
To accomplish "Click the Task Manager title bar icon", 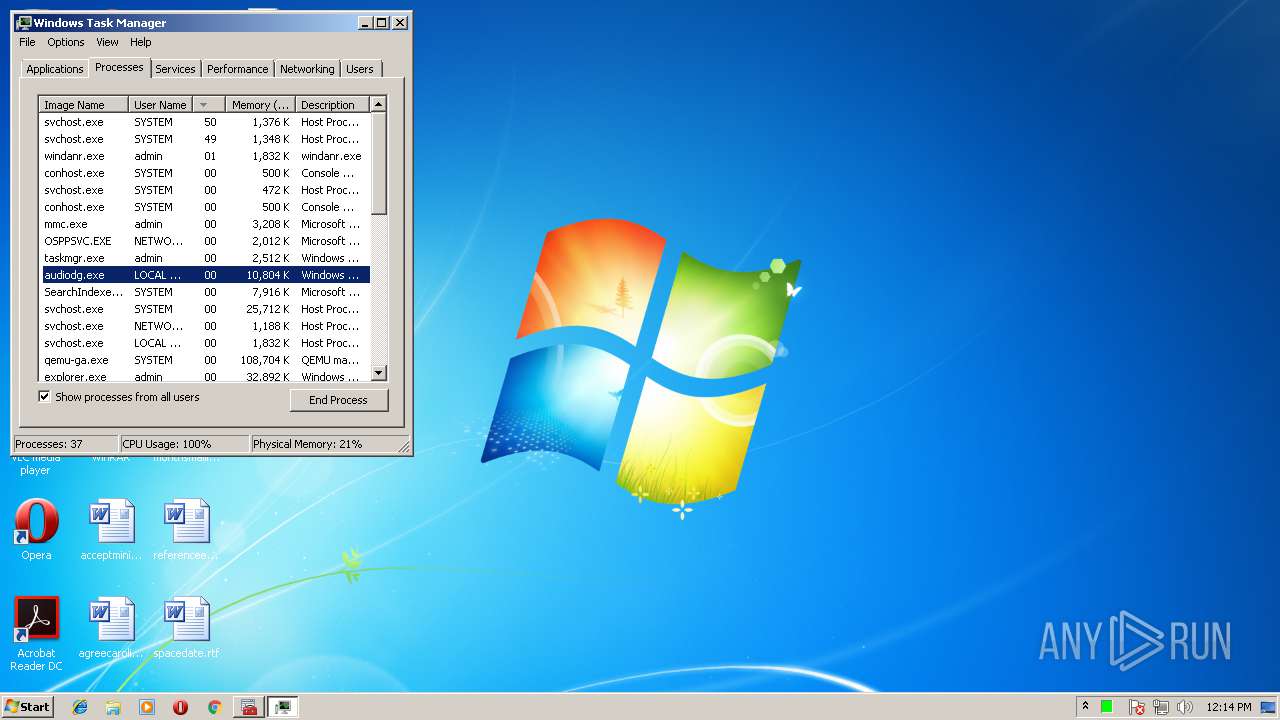I will 24,22.
